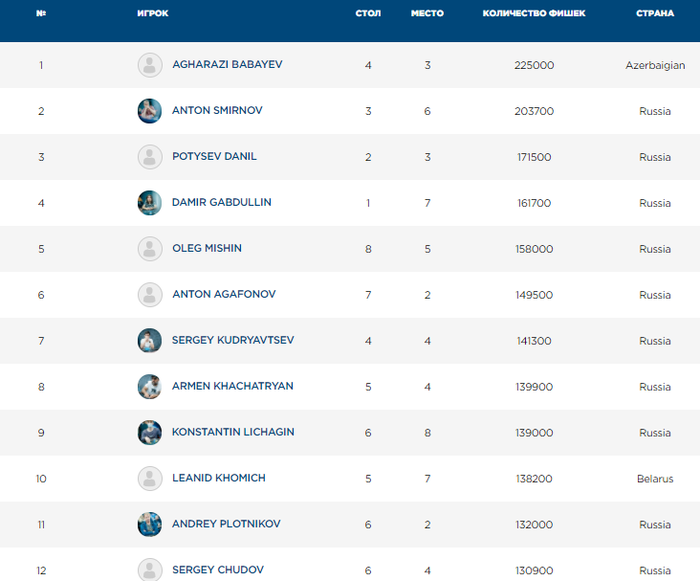Click table number 2 in Potysev Danil's row
Screen dimensions: 700x581
[368, 158]
